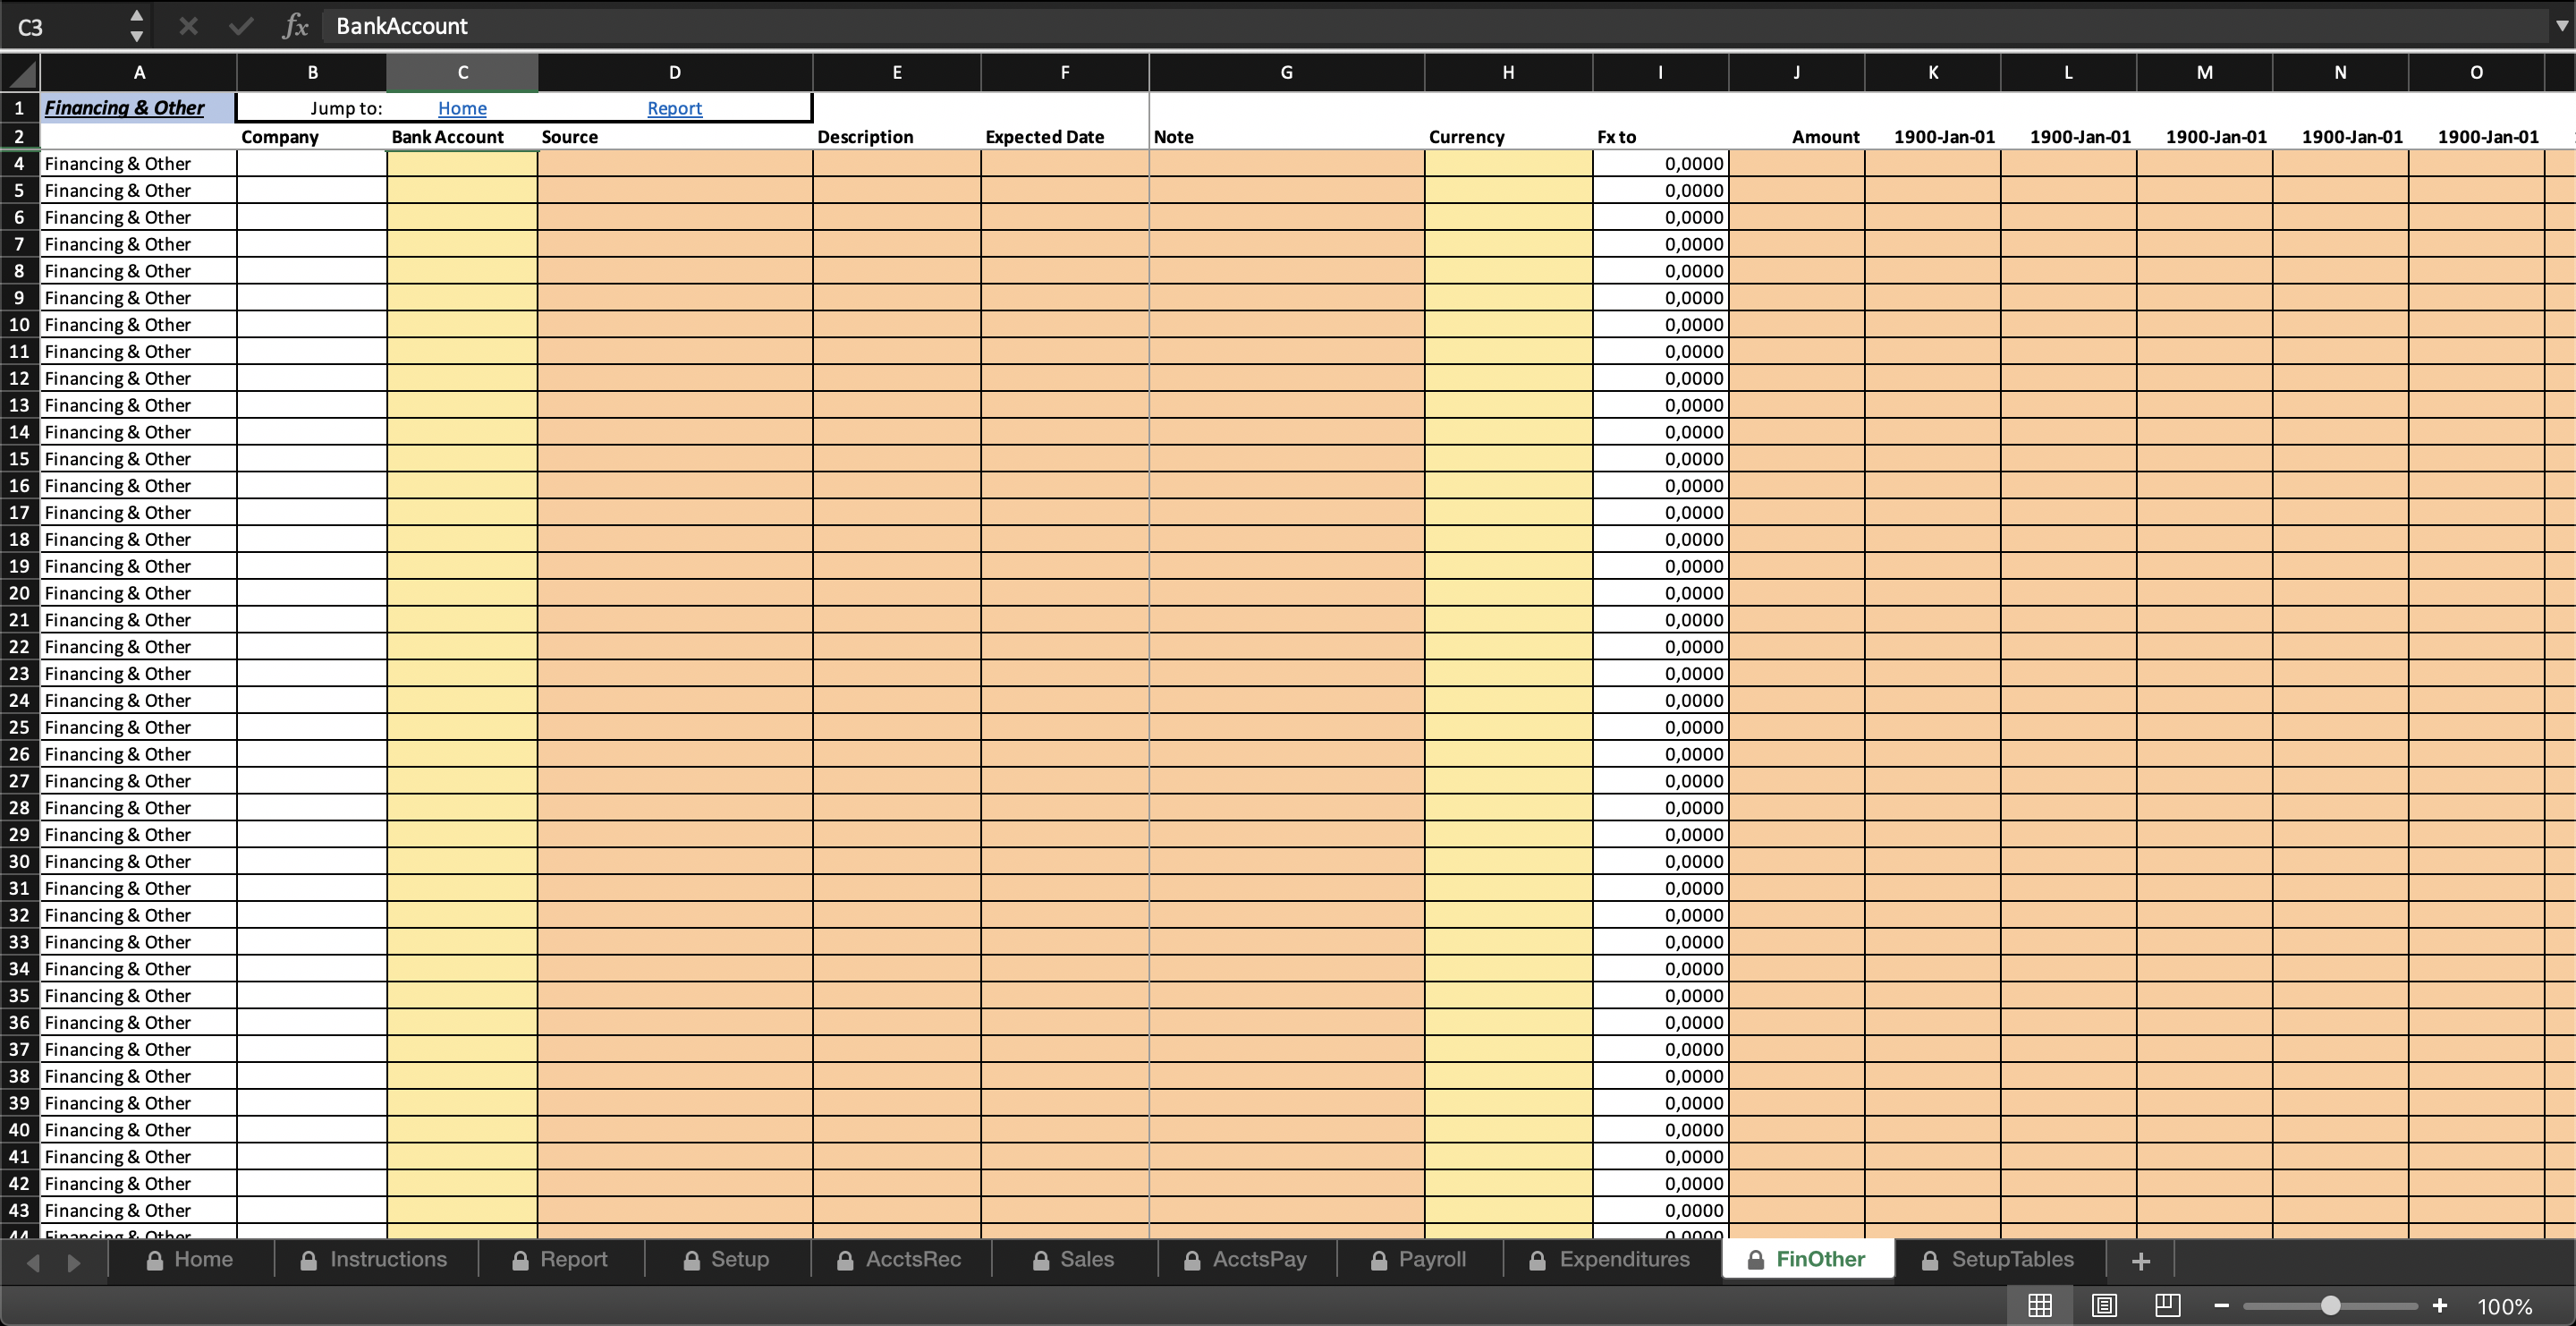Image resolution: width=2576 pixels, height=1326 pixels.
Task: Select row 2 header
Action: [x=19, y=136]
